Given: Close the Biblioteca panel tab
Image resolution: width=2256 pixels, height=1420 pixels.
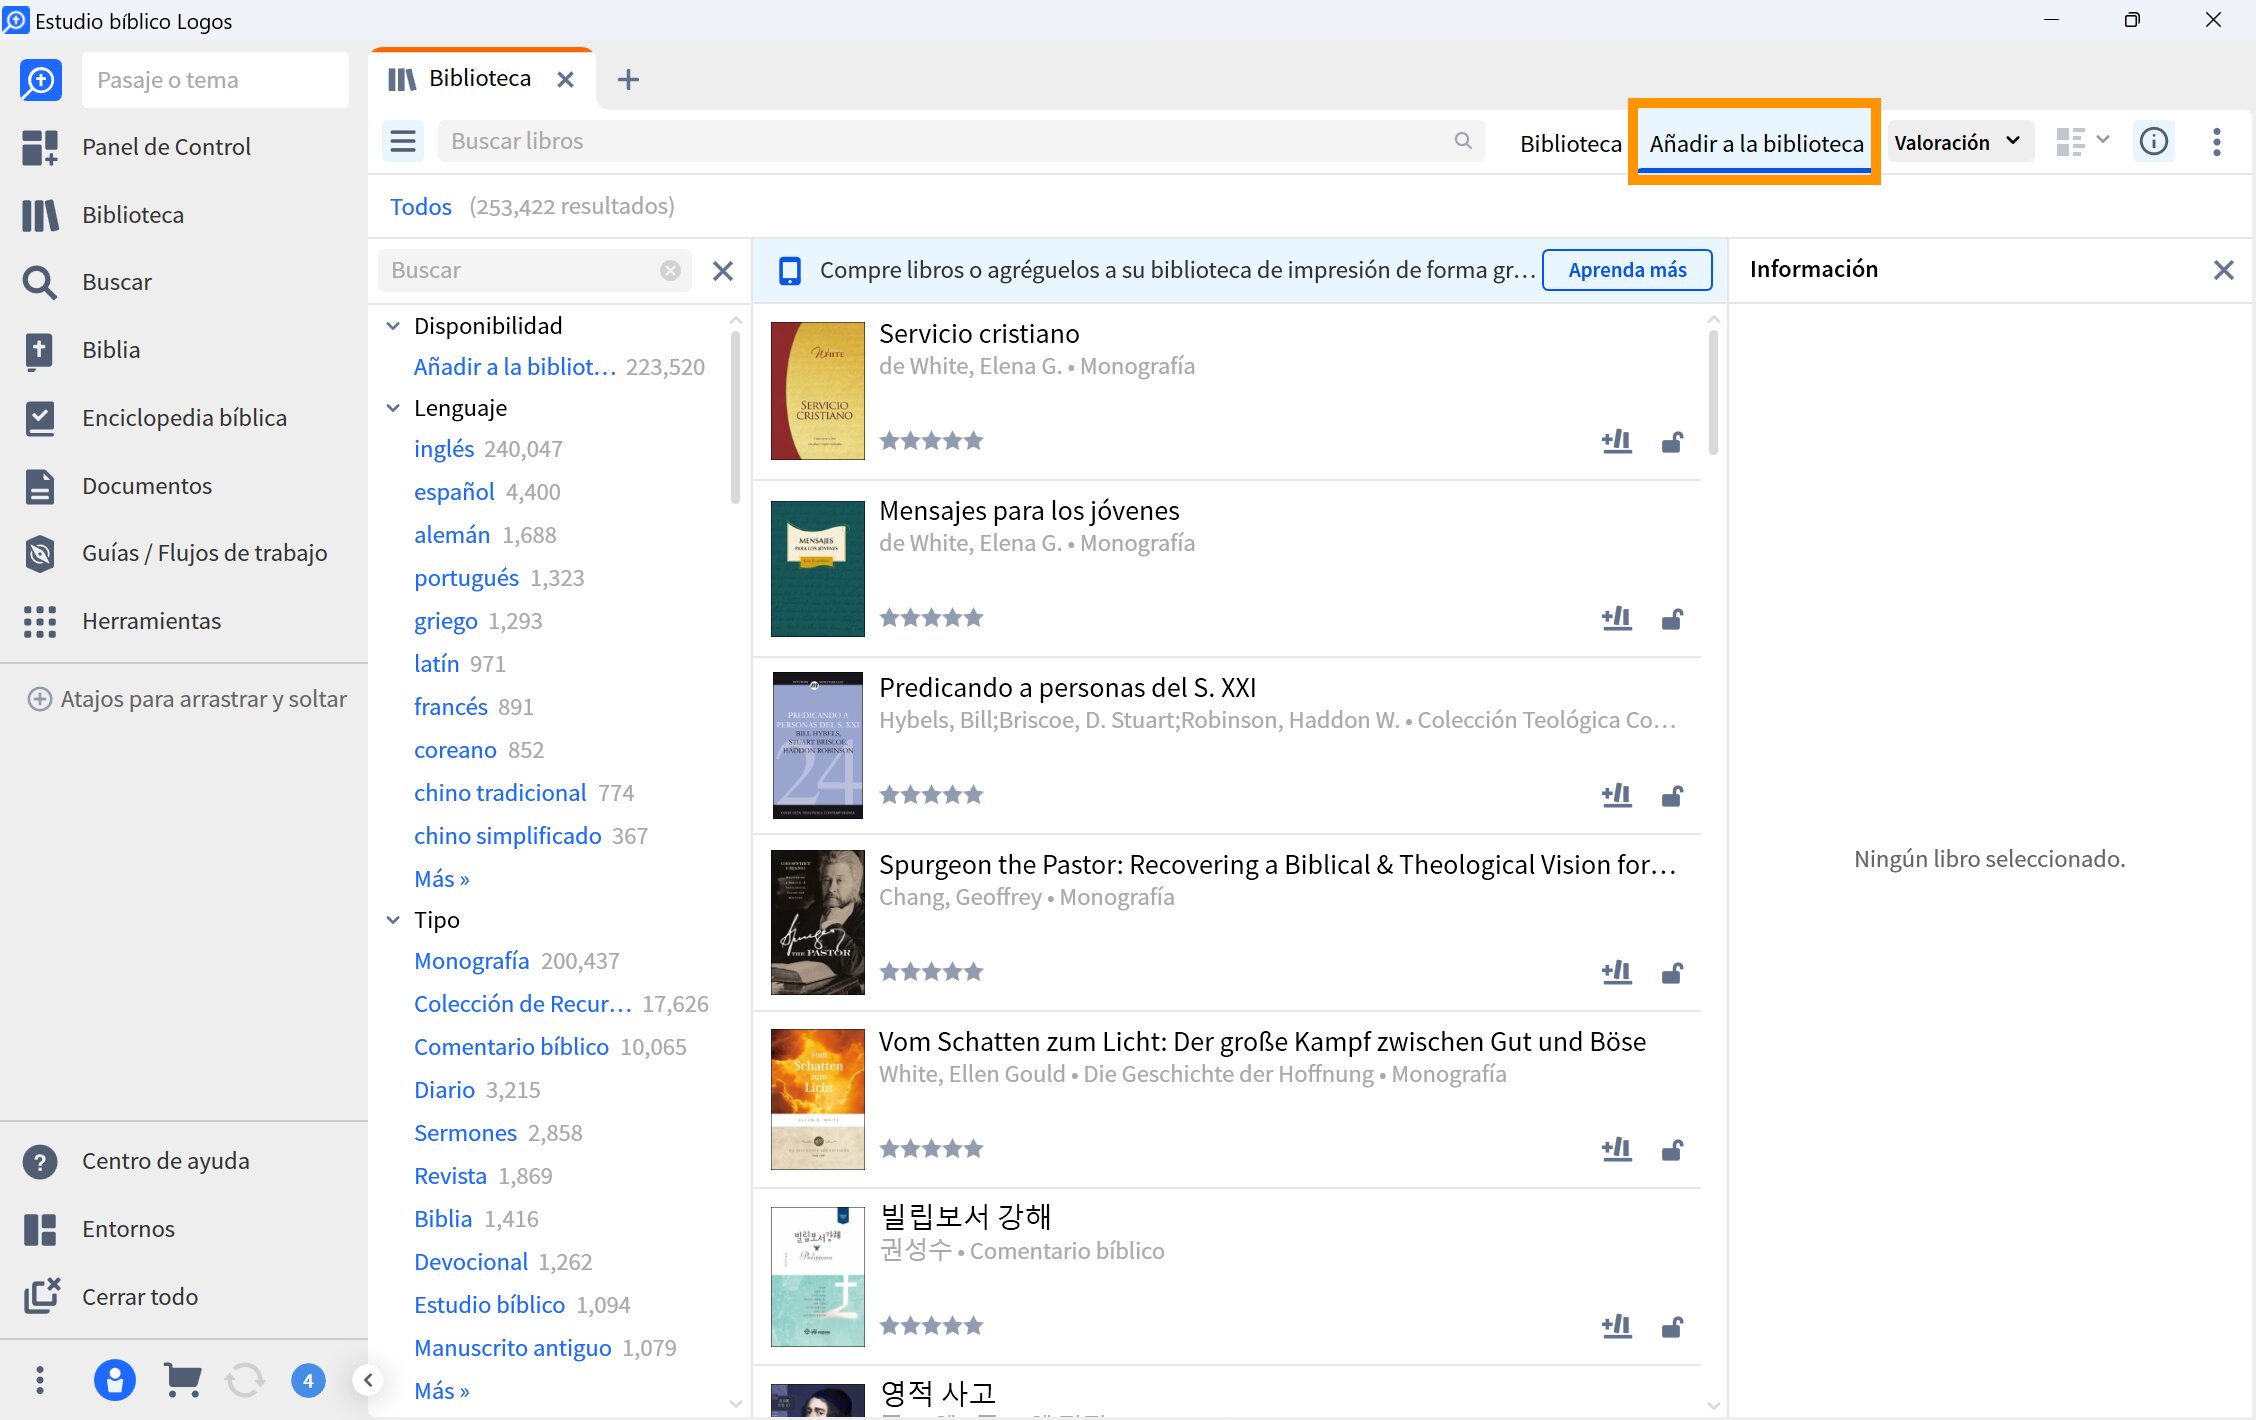Looking at the screenshot, I should [565, 79].
